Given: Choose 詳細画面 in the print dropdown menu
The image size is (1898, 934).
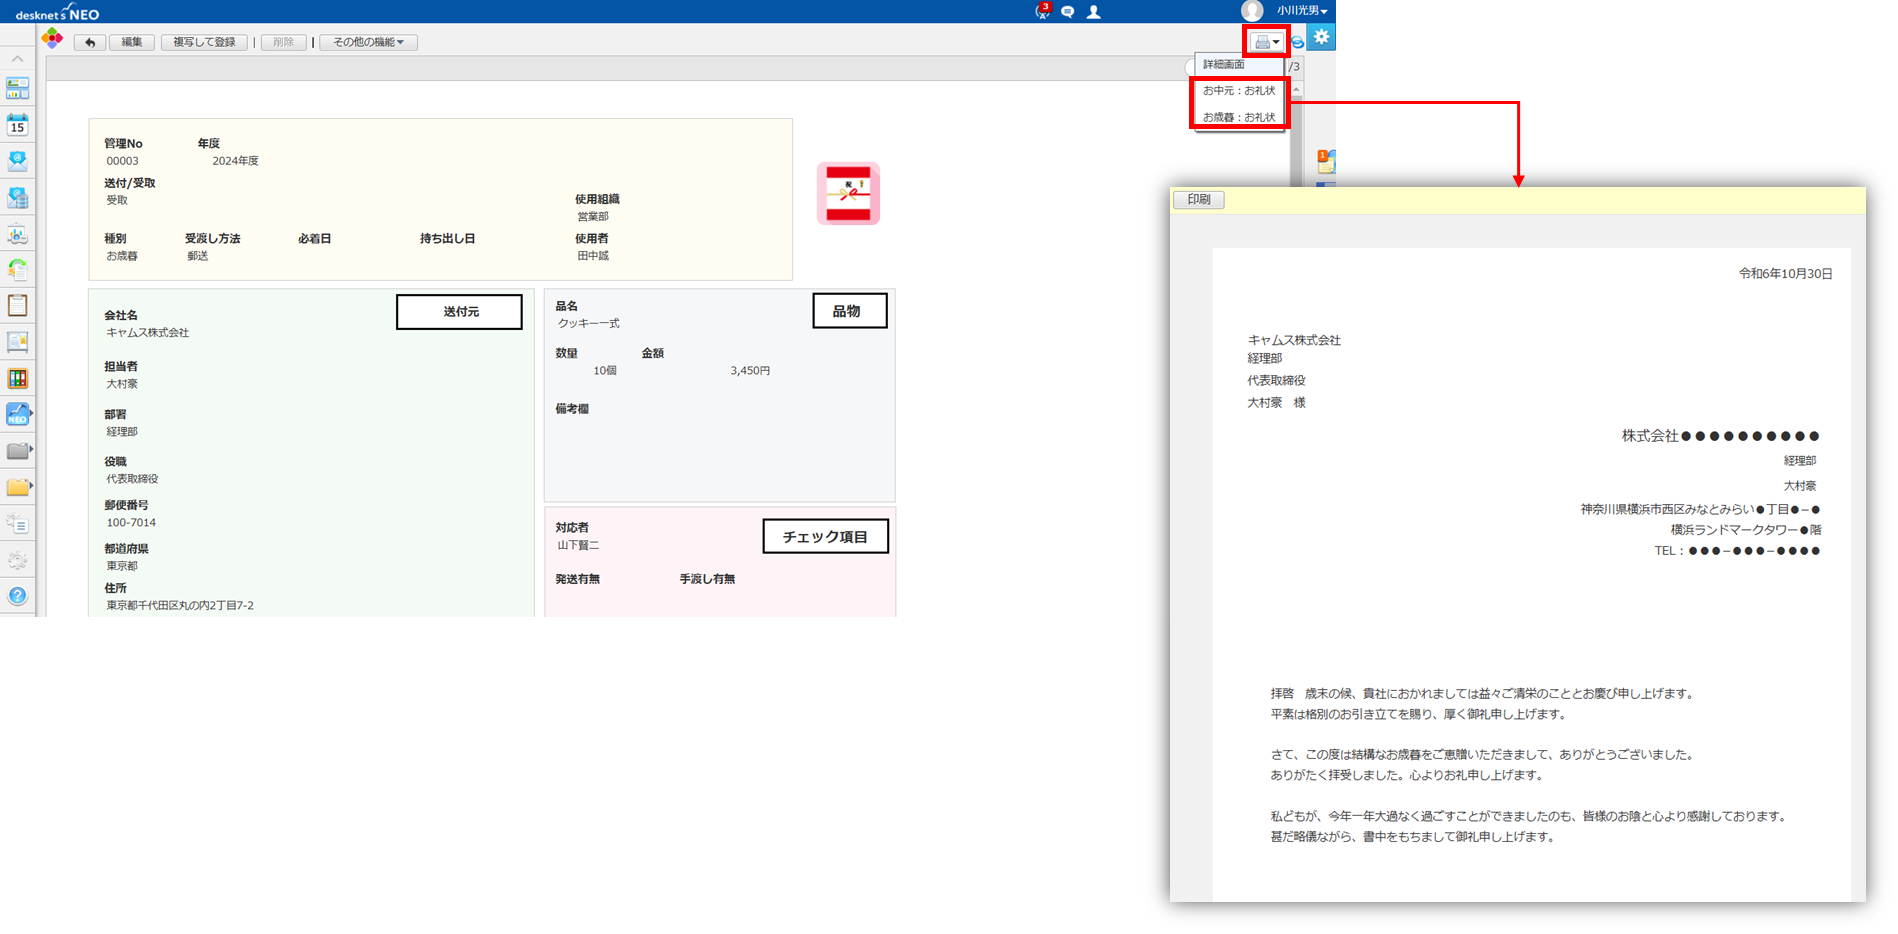Looking at the screenshot, I should [1226, 64].
